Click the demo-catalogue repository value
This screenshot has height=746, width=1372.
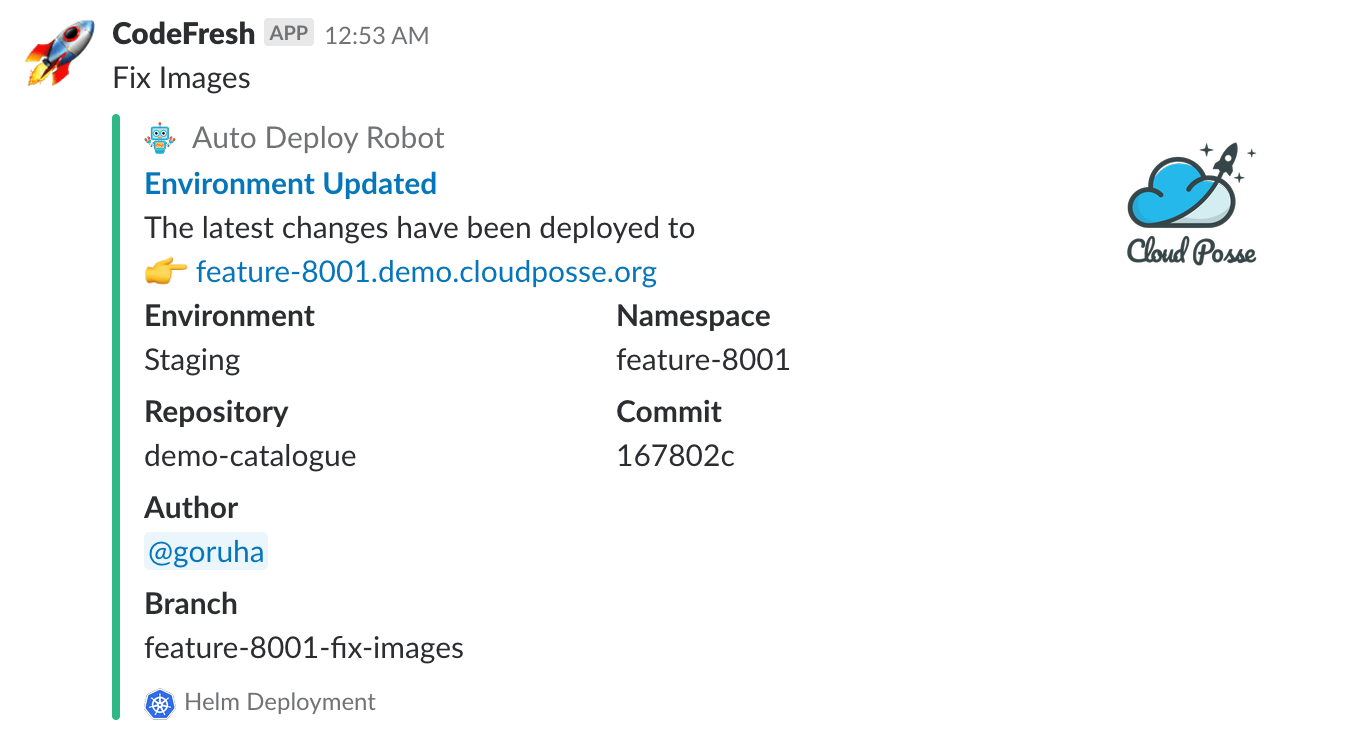click(x=251, y=456)
